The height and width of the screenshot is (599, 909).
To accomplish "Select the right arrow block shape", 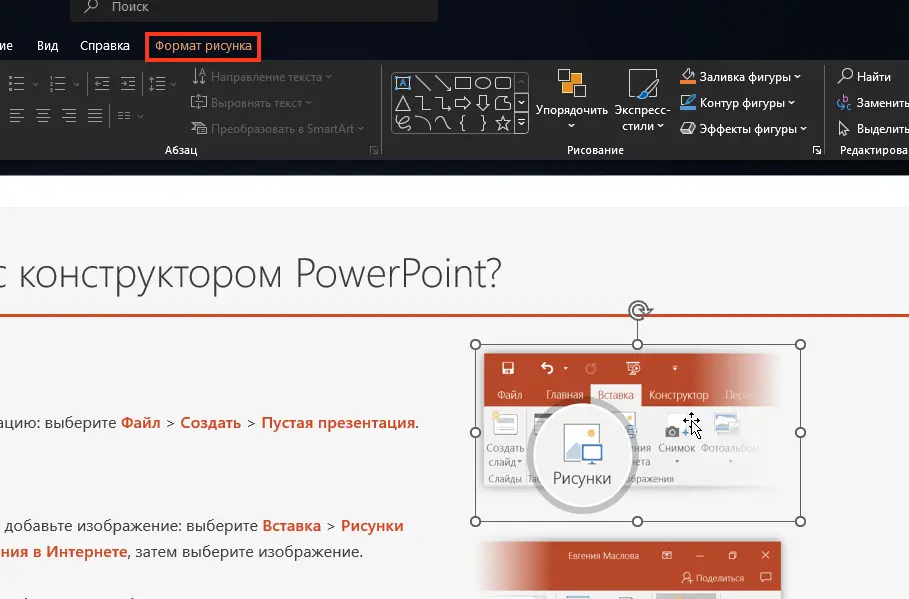I will click(463, 103).
